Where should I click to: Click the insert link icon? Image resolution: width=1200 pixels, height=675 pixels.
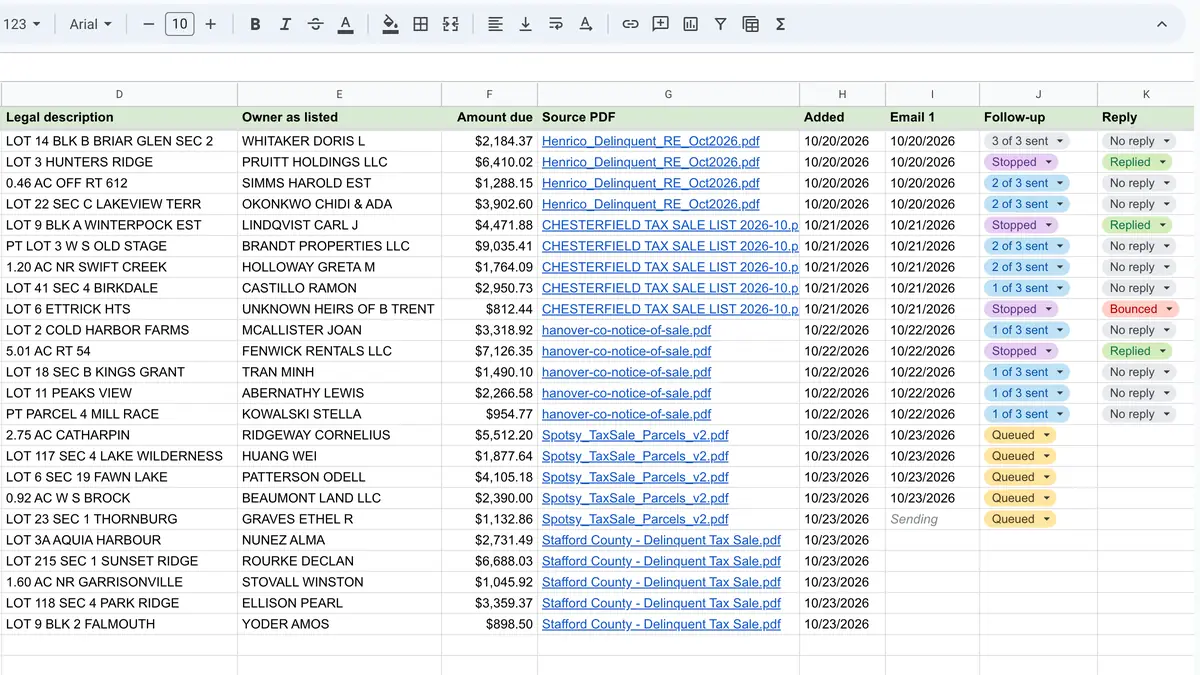(x=630, y=24)
